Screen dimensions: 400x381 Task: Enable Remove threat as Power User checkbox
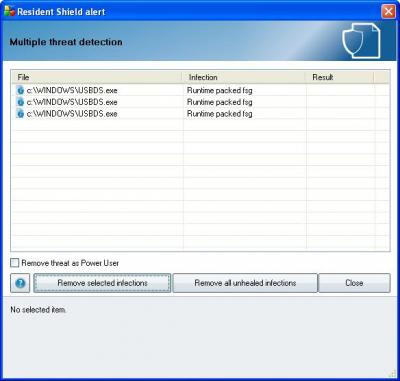tap(15, 263)
